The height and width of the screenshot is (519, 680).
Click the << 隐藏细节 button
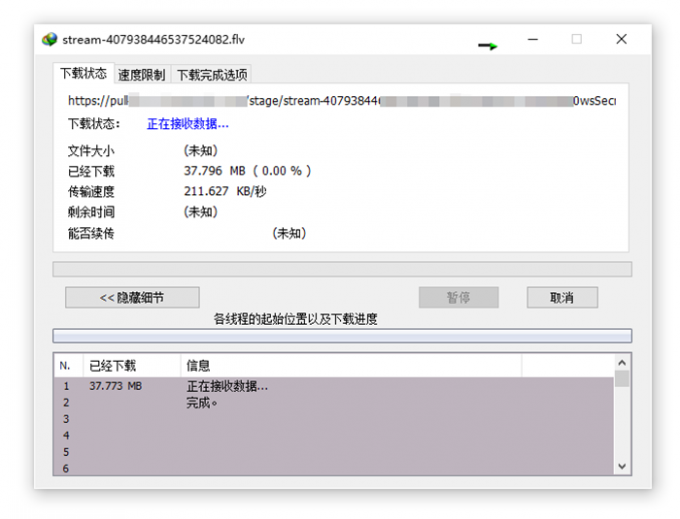[x=132, y=297]
